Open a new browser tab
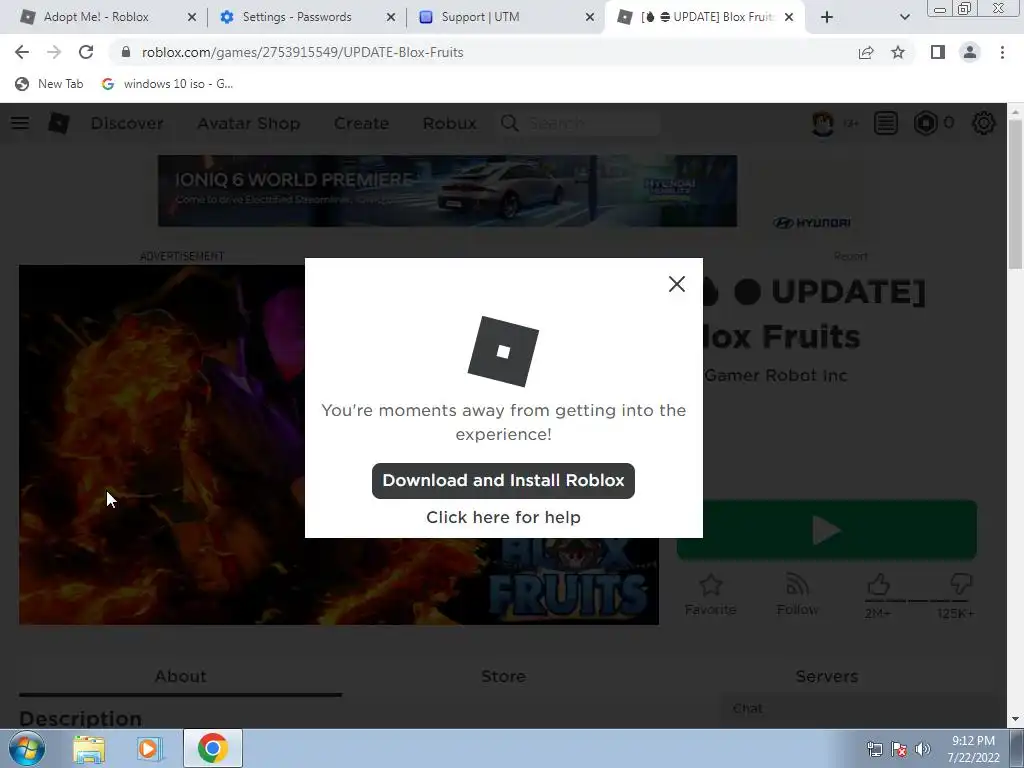Viewport: 1024px width, 768px height. [827, 17]
